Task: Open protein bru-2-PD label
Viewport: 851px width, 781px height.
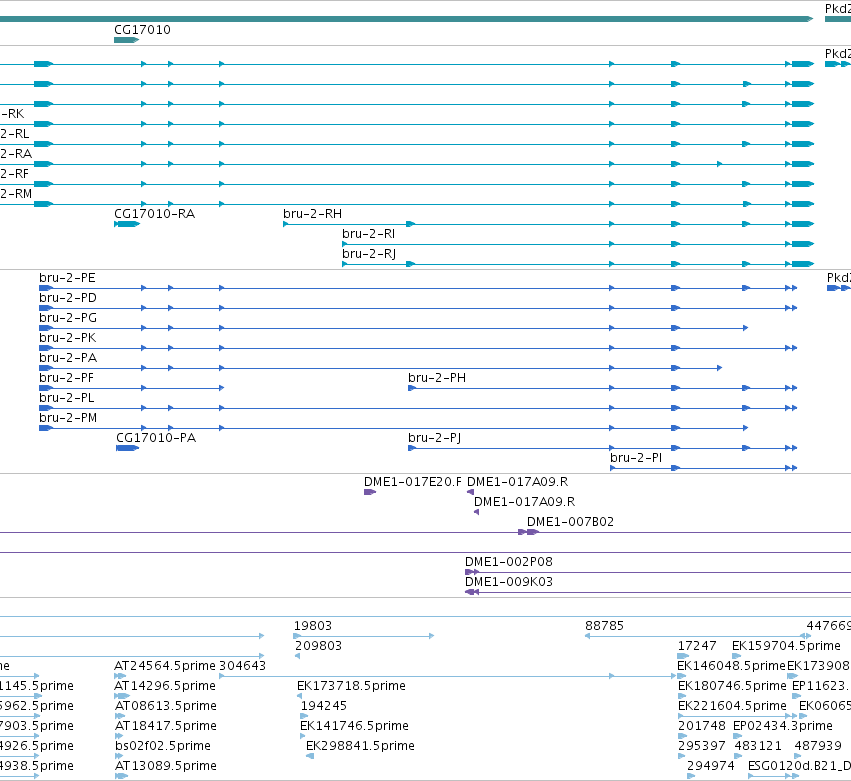Action: [68, 298]
